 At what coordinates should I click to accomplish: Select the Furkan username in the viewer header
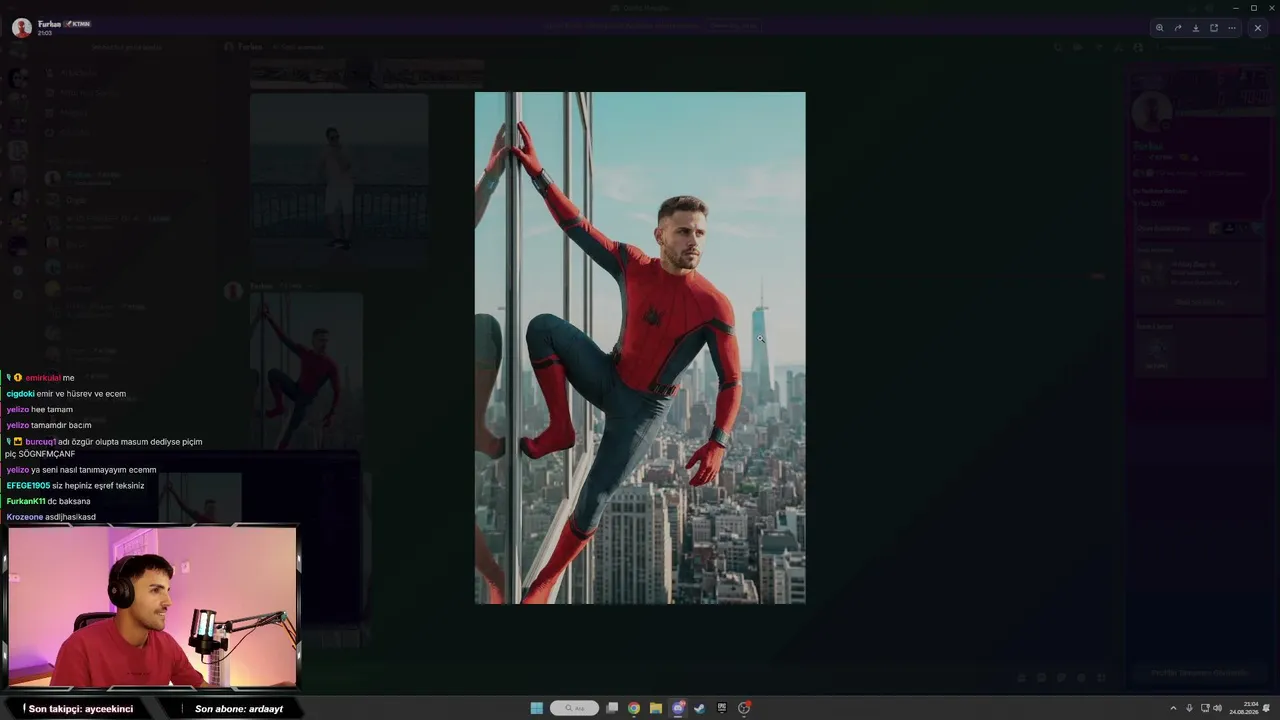[49, 23]
